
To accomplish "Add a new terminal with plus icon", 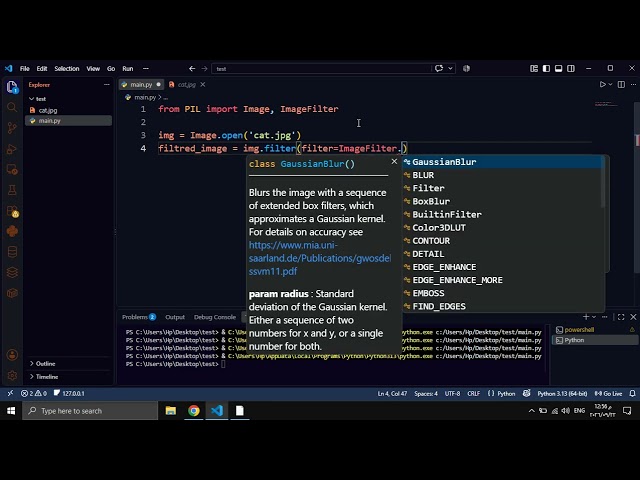I will coord(586,317).
